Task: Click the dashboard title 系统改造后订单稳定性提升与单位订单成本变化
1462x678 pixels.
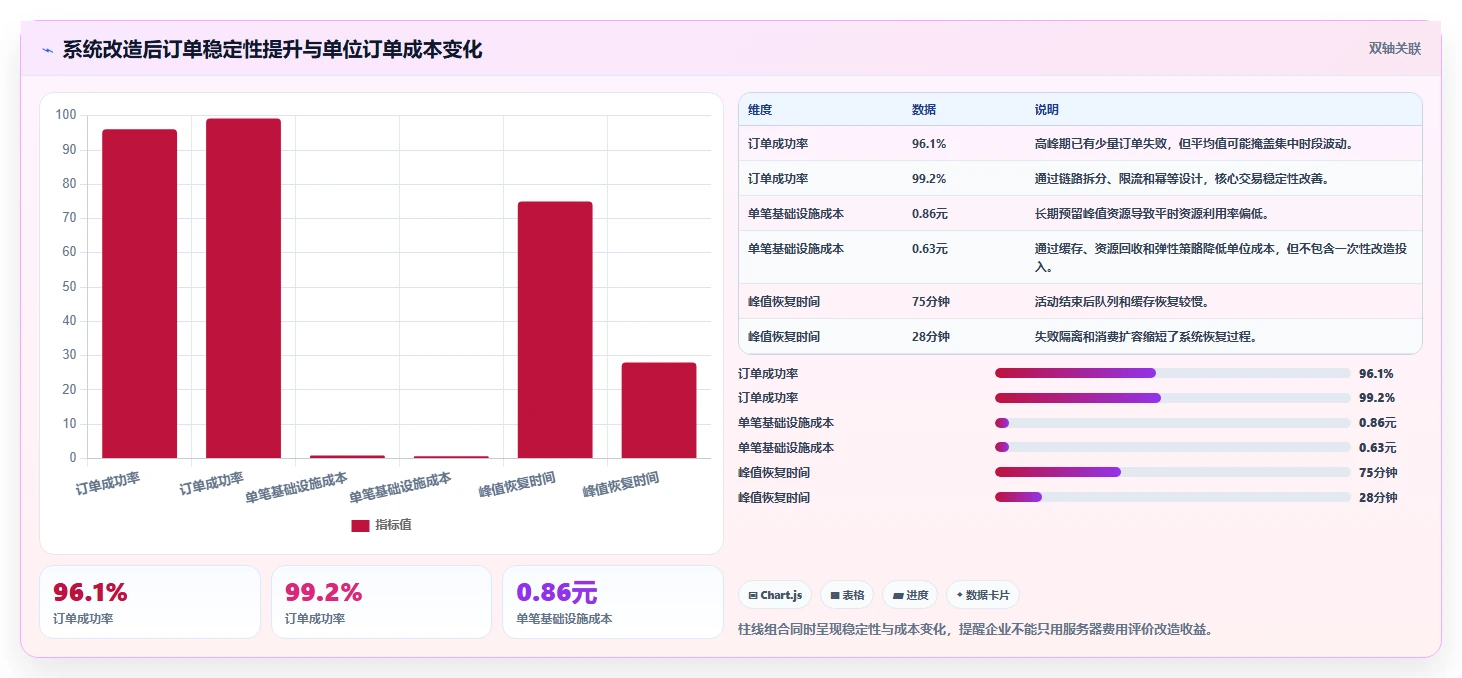Action: pos(272,49)
